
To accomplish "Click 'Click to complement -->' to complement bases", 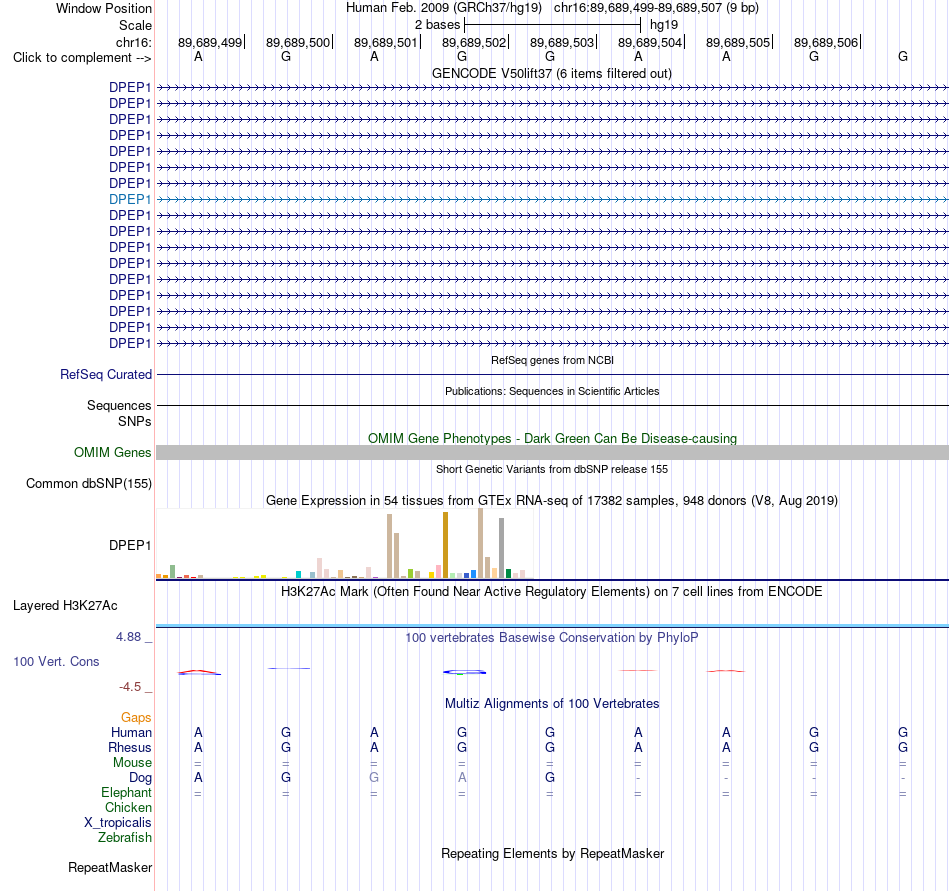I will tap(82, 58).
